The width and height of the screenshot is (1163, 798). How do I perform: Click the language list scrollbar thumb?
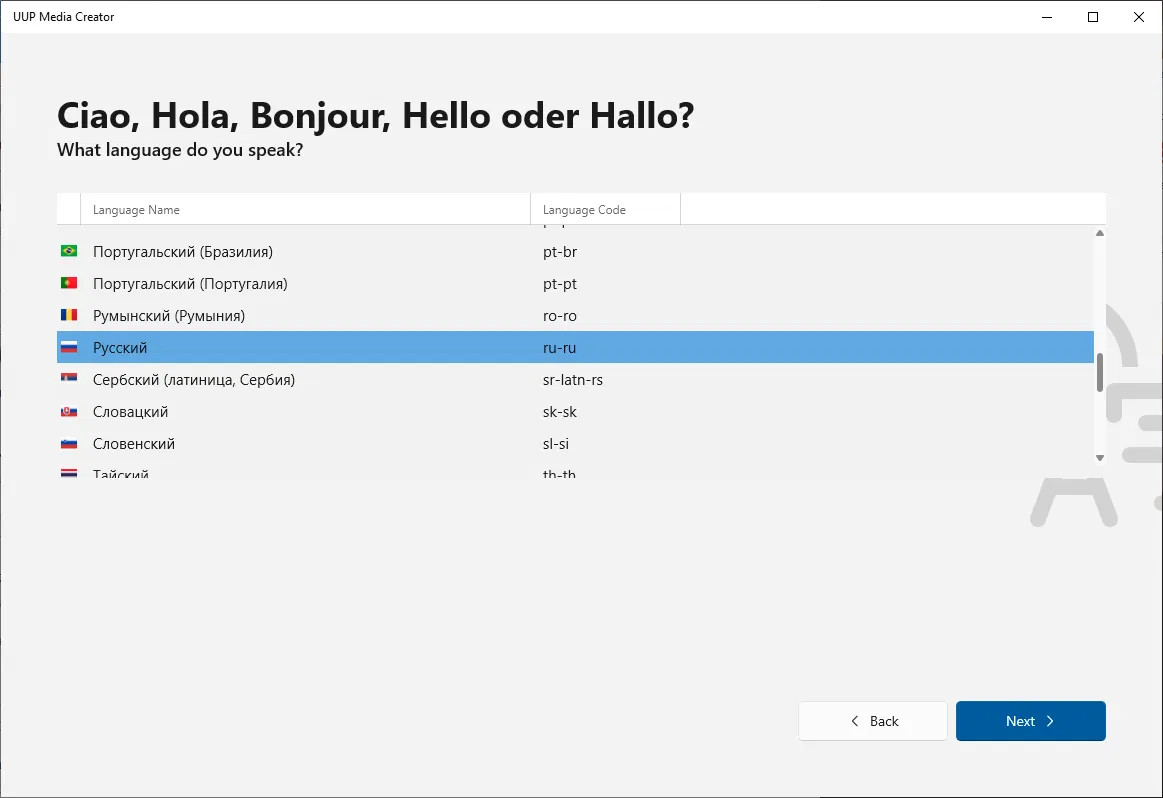(1100, 372)
